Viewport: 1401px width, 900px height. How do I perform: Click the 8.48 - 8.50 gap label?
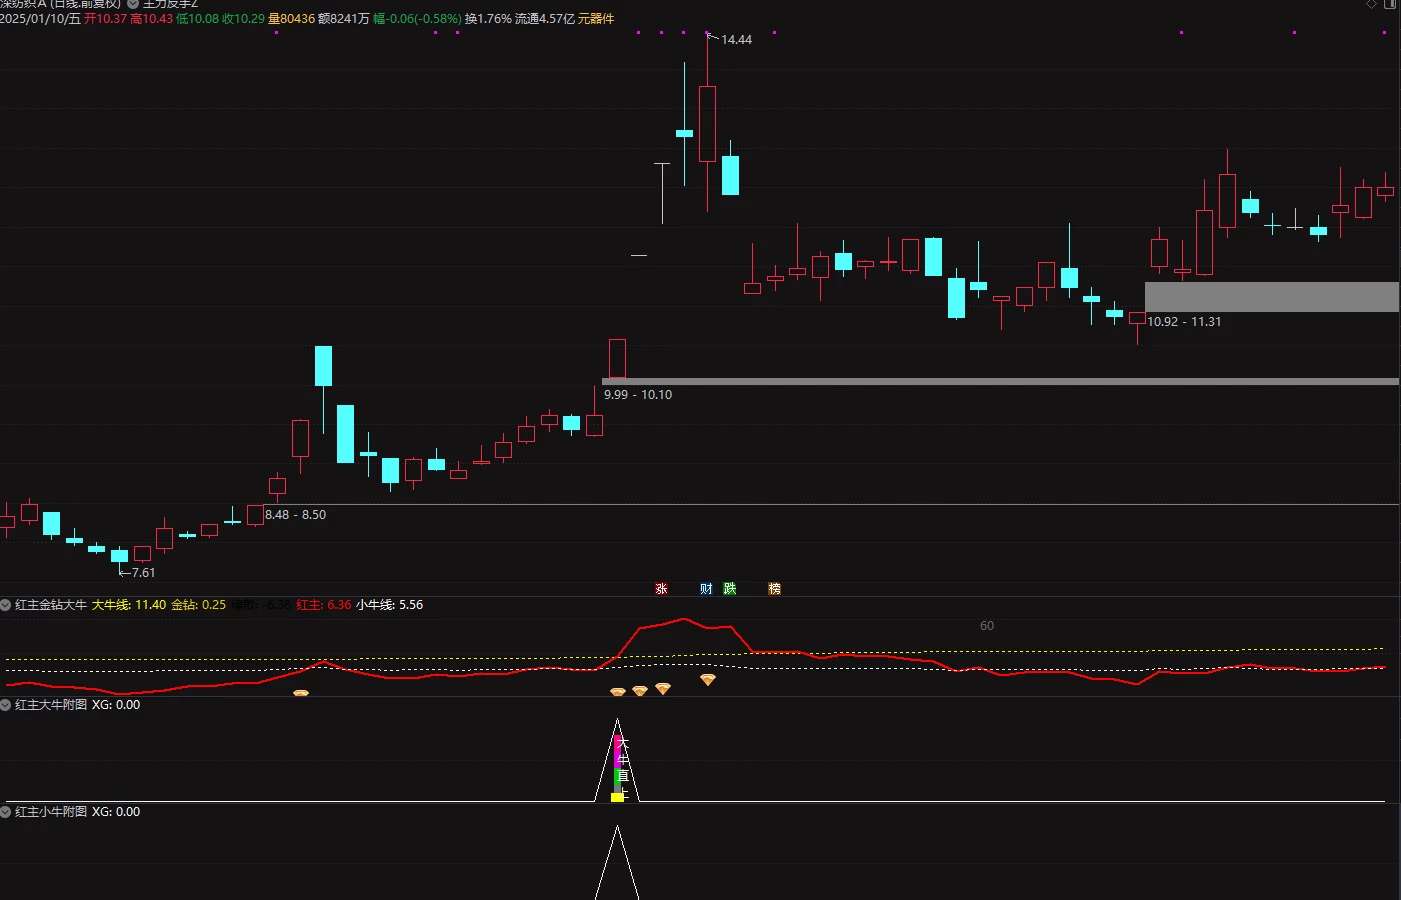pyautogui.click(x=295, y=515)
